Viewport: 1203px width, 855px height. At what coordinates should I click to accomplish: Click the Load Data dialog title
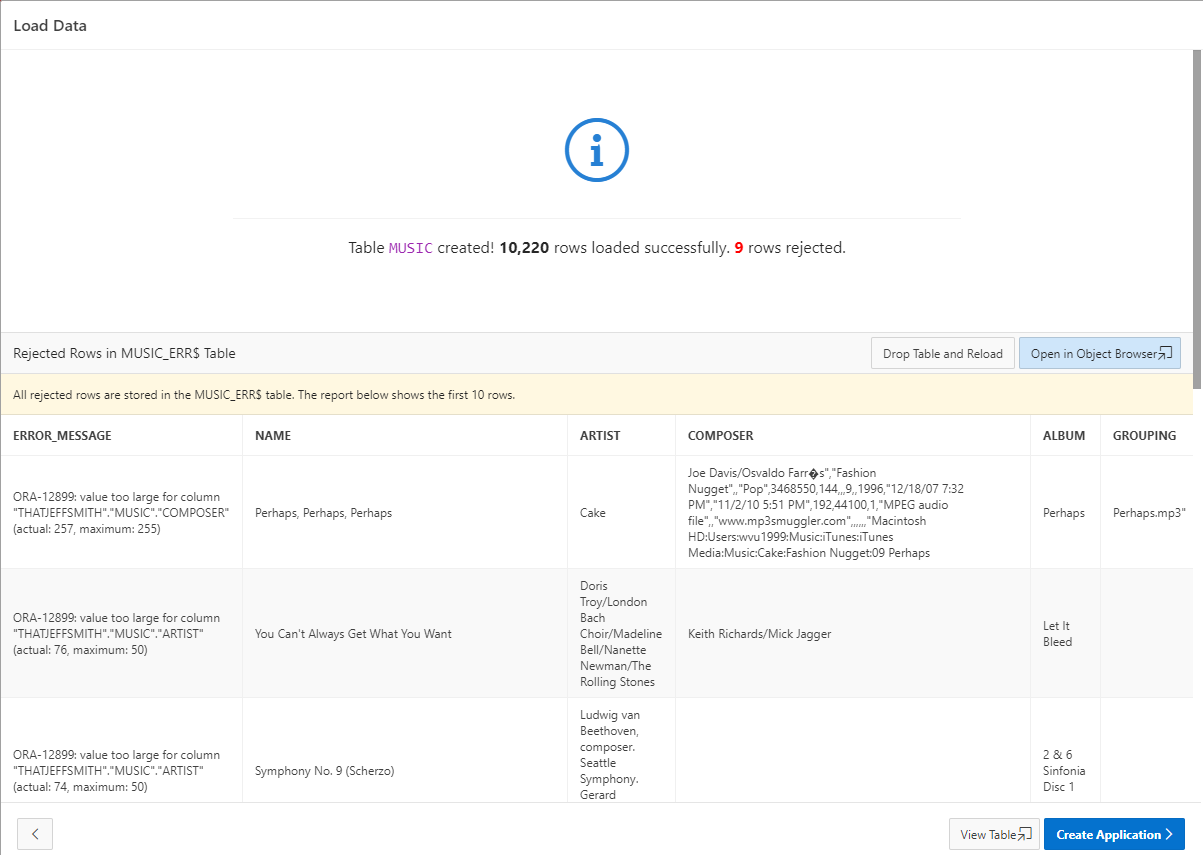click(x=50, y=26)
